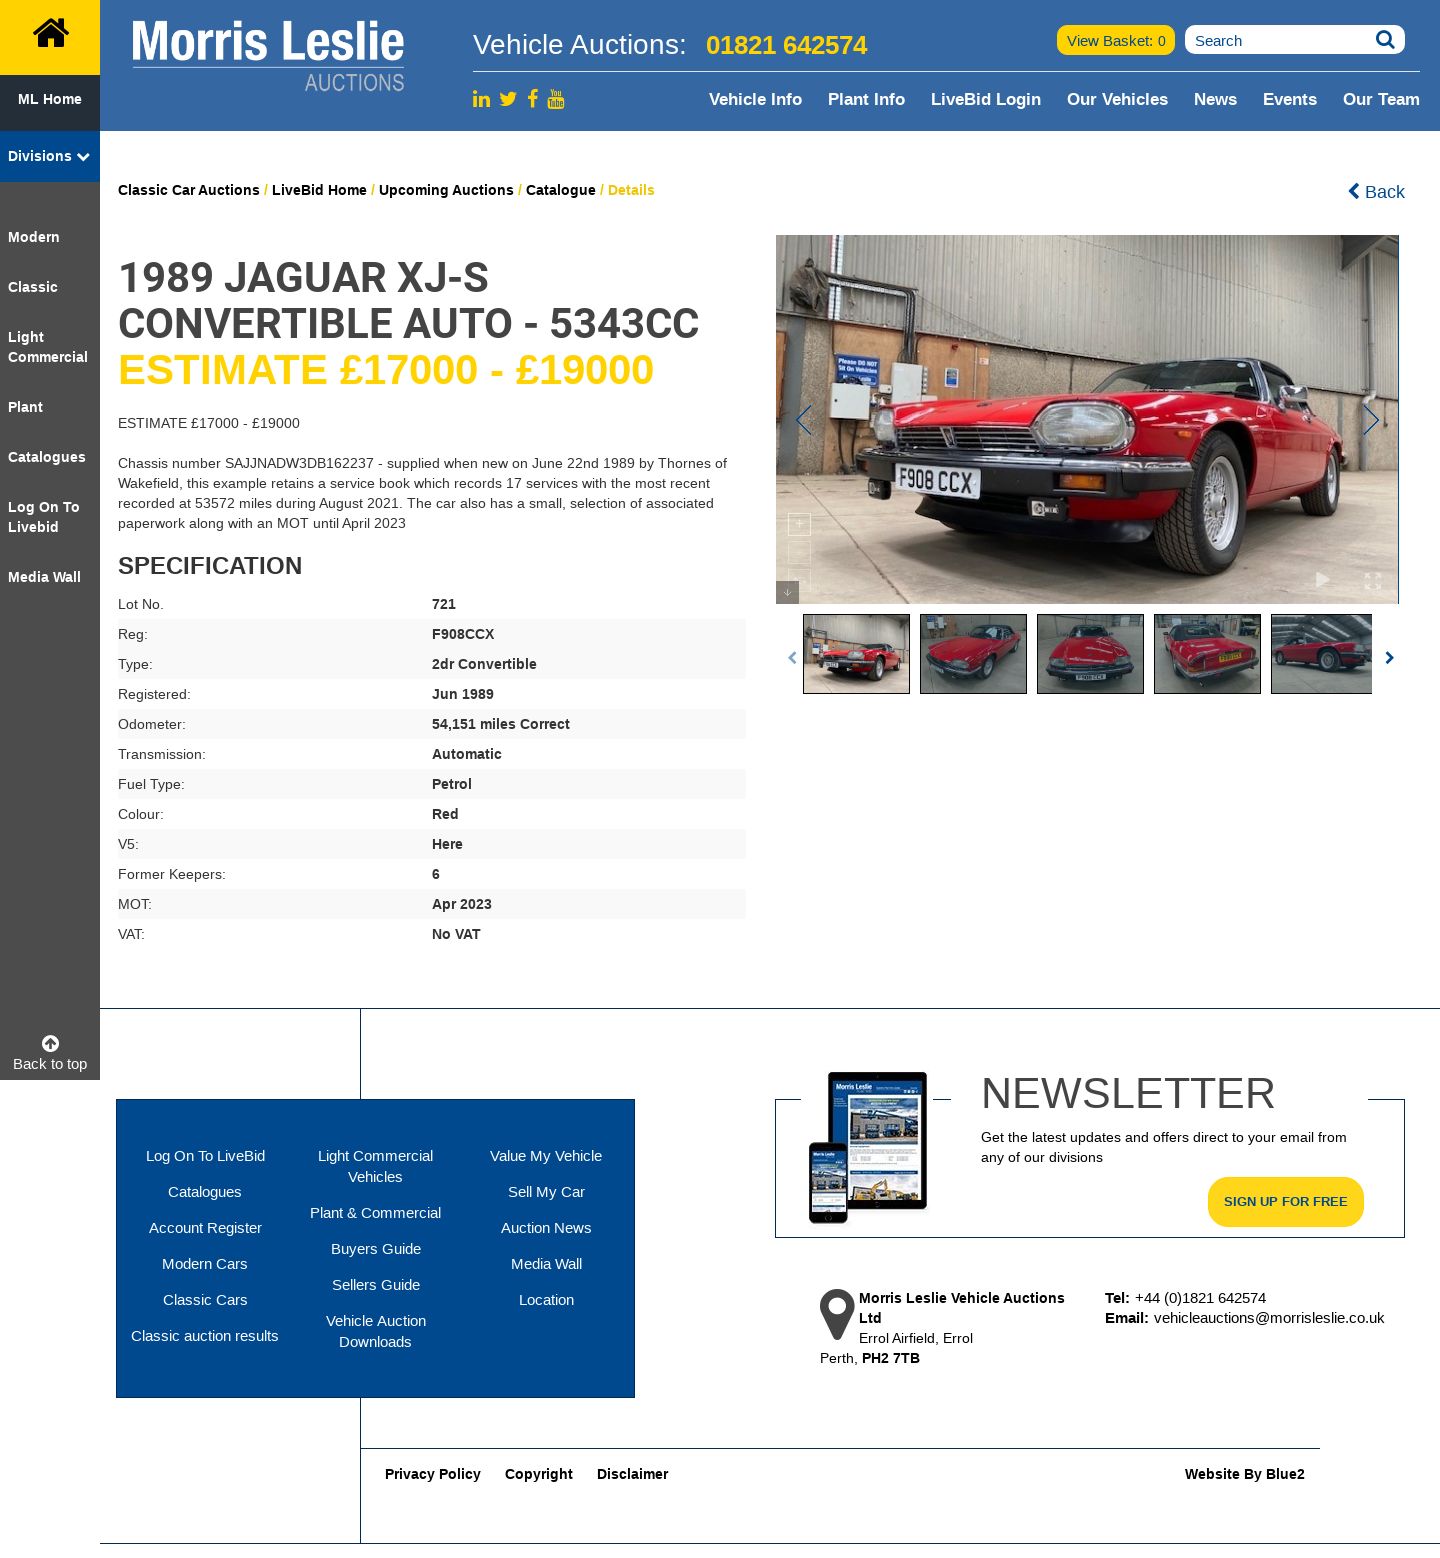This screenshot has width=1440, height=1558.
Task: Open Classic auction results footer link
Action: tap(205, 1336)
